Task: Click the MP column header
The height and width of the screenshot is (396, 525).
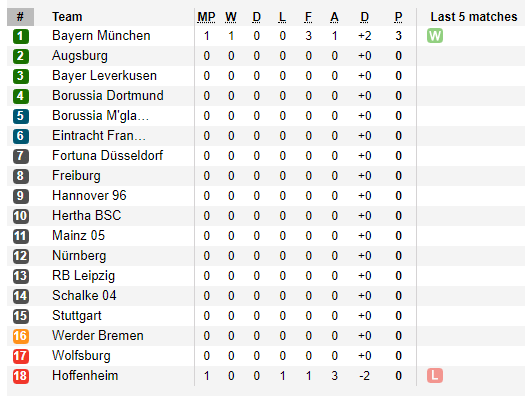Action: (206, 17)
